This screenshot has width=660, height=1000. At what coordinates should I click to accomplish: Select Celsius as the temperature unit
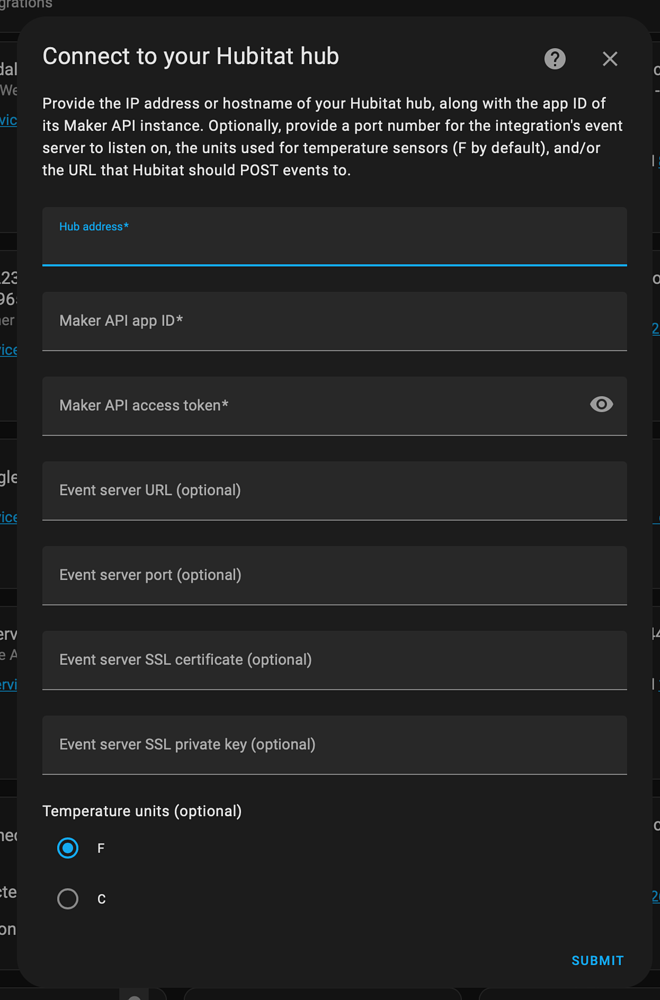pos(67,898)
